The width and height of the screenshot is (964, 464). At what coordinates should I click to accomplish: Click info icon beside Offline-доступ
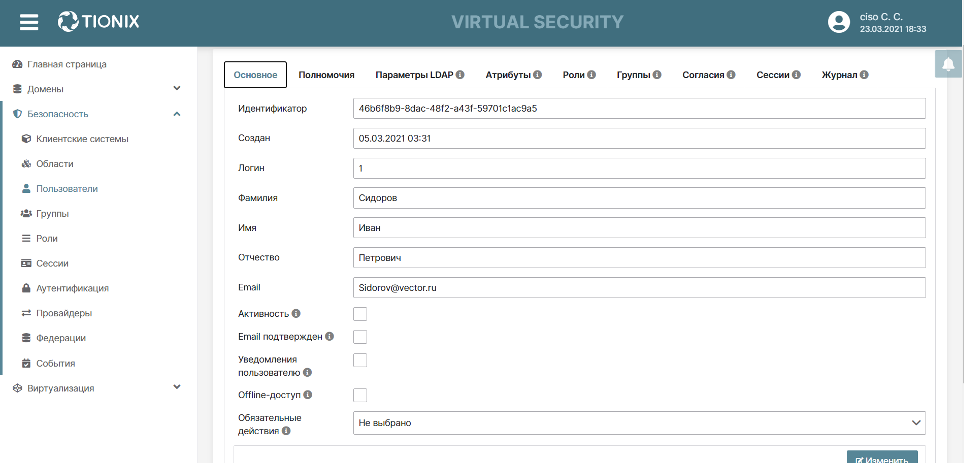pos(308,395)
